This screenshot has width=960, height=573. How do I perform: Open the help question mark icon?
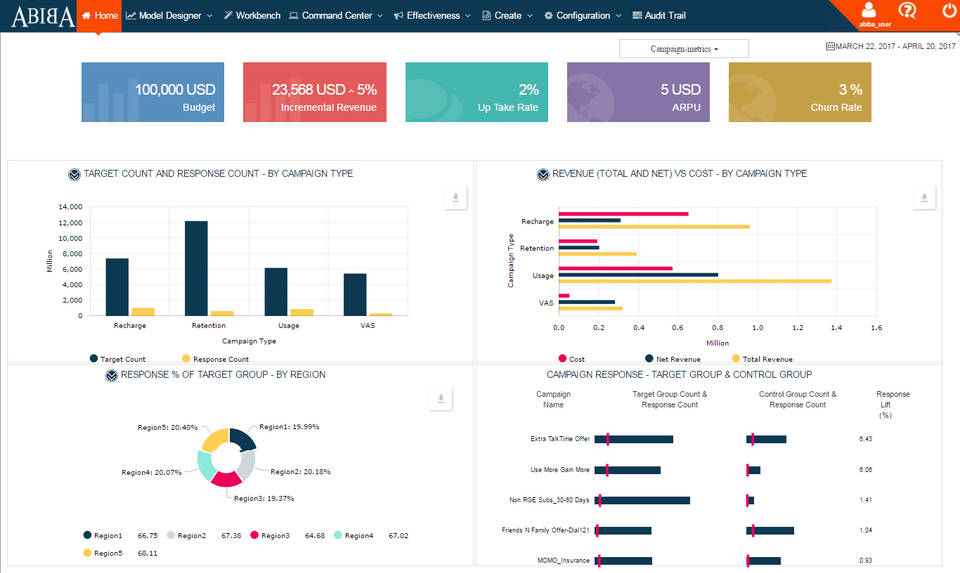tap(907, 11)
